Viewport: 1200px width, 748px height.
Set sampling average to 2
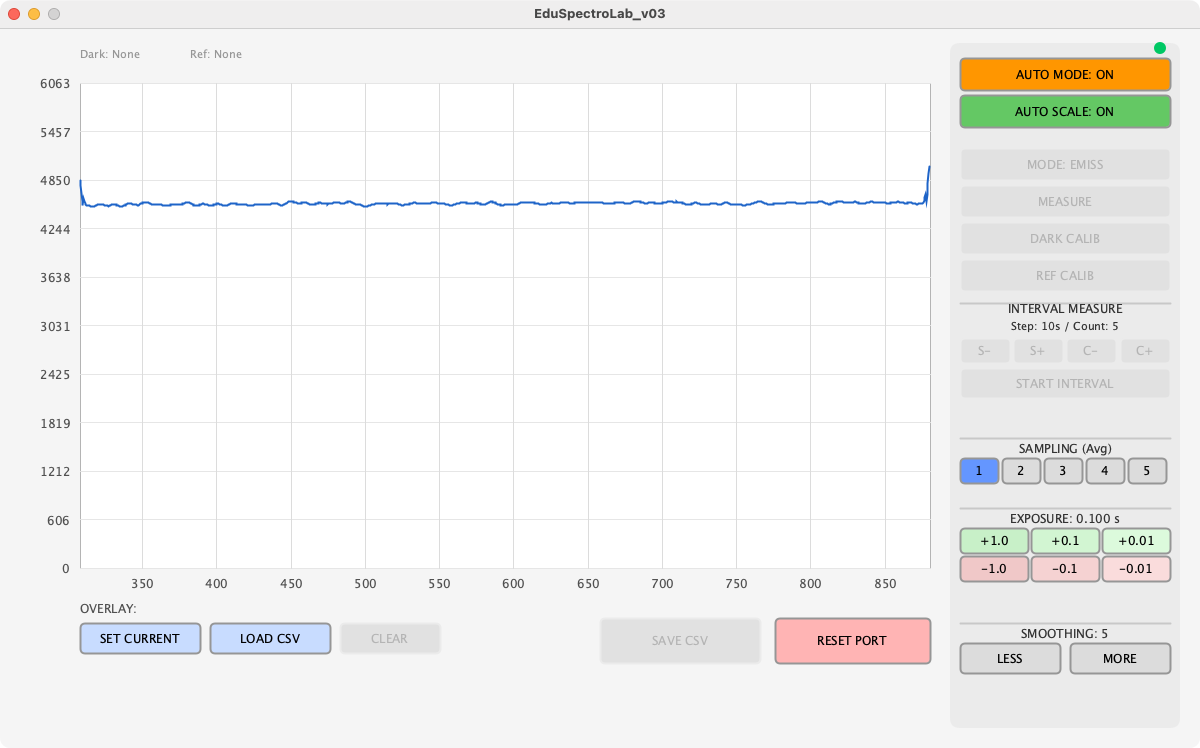(1021, 471)
